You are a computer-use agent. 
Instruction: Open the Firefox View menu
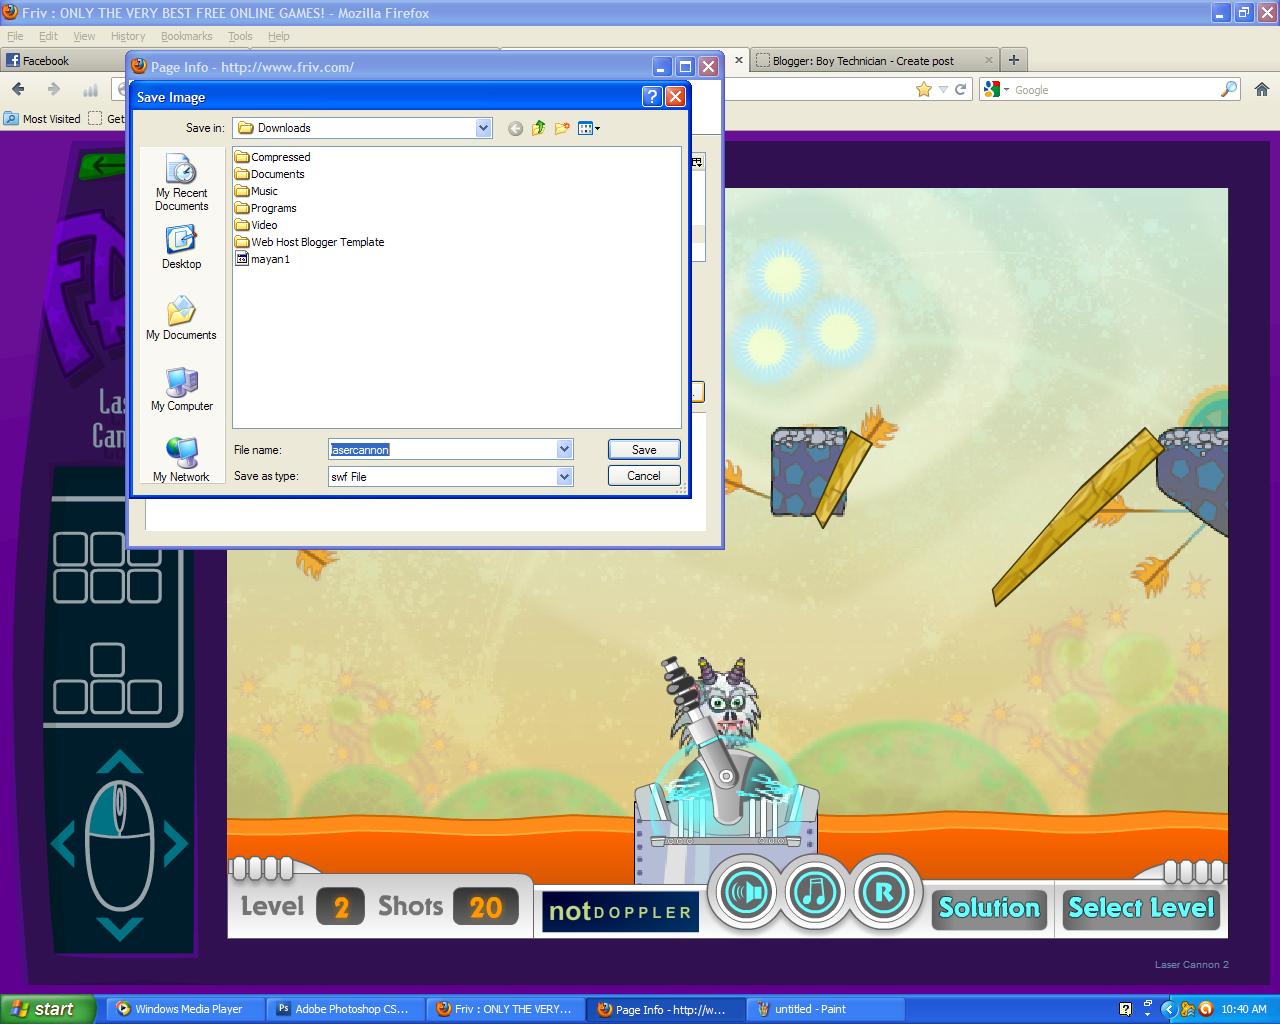click(x=84, y=36)
